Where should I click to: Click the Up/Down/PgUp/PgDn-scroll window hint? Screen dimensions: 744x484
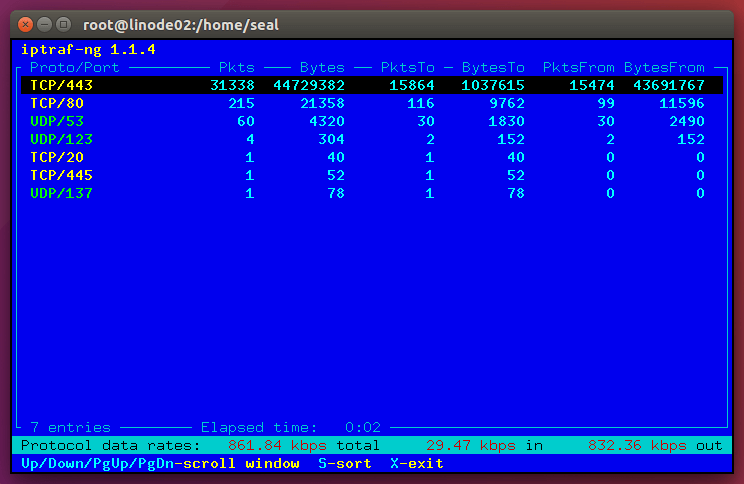coord(160,463)
